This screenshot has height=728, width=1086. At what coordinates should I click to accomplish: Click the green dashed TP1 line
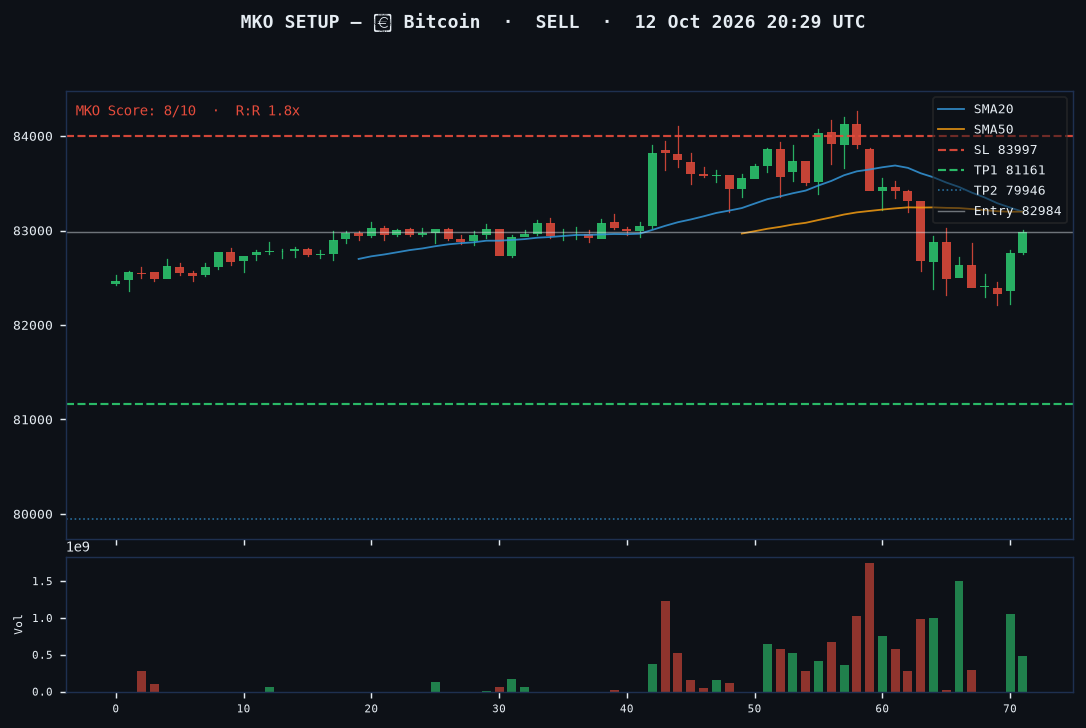click(569, 404)
